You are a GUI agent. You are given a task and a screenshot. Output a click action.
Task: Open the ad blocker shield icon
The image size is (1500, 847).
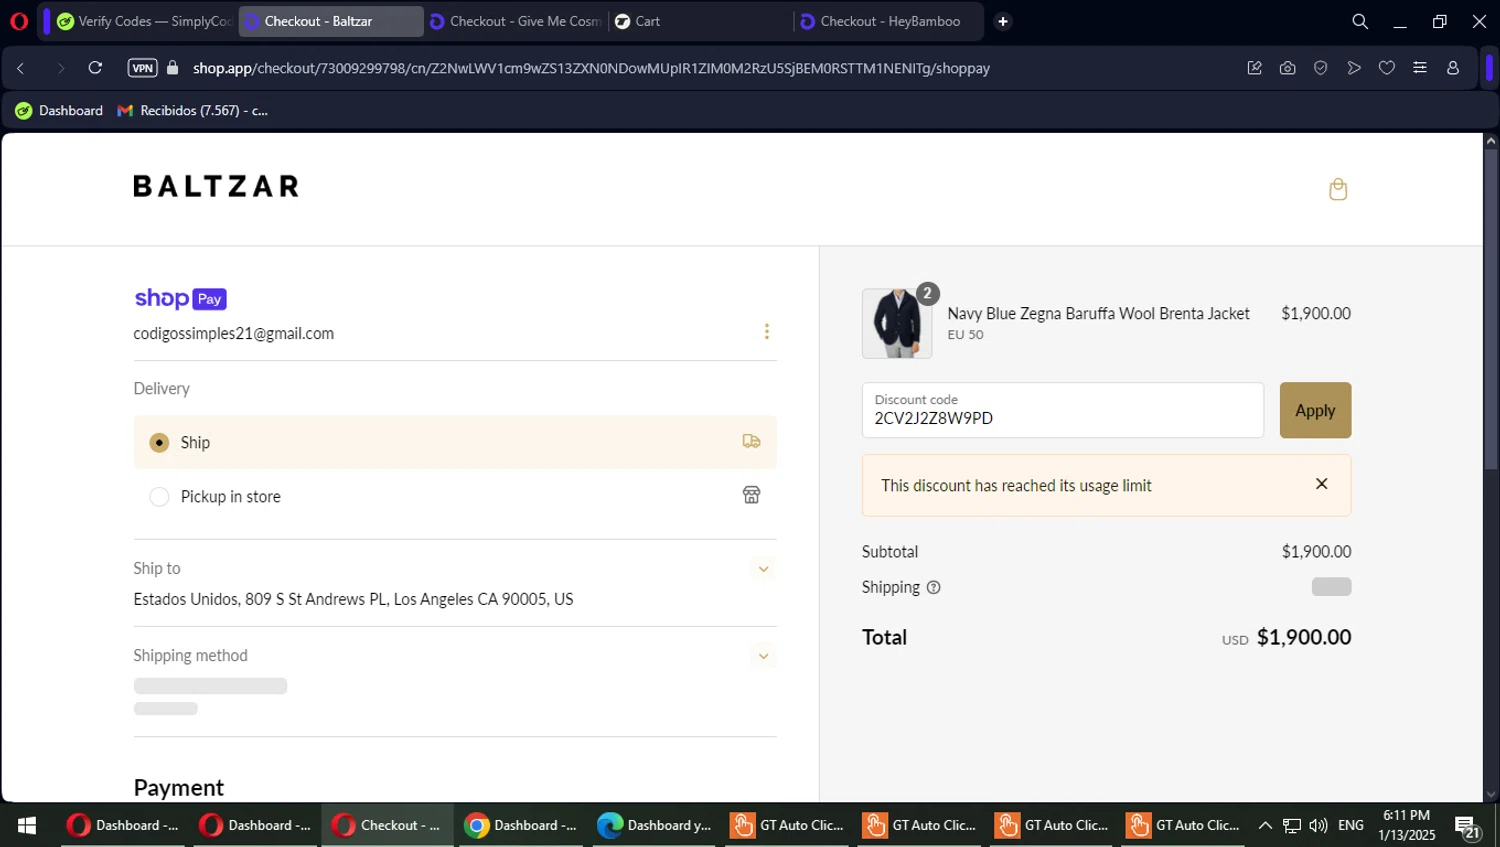(1321, 68)
